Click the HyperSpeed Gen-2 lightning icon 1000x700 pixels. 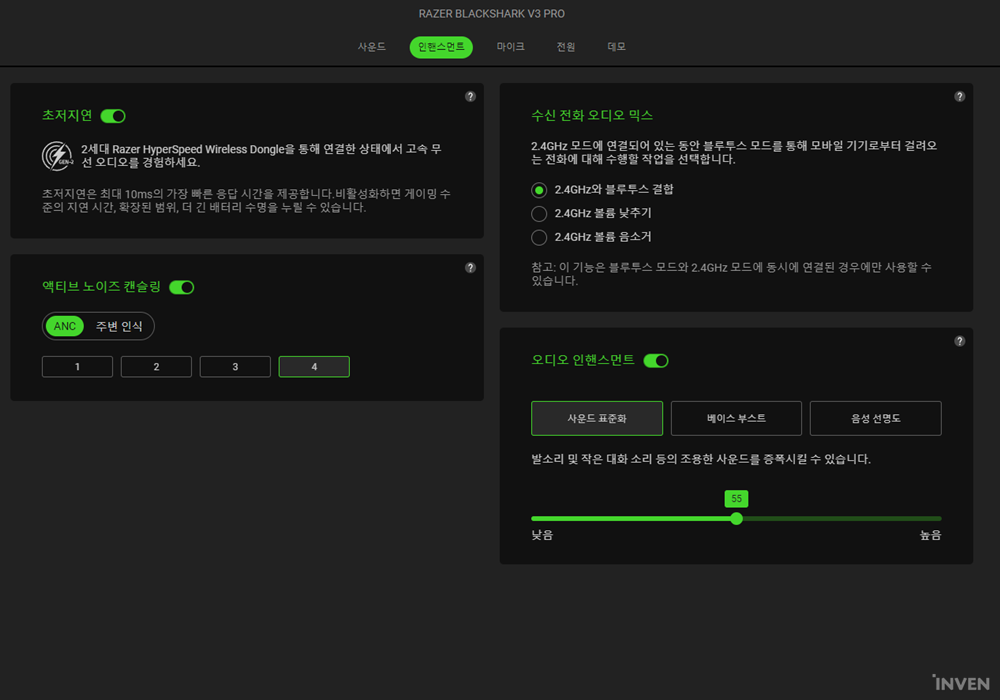click(57, 156)
